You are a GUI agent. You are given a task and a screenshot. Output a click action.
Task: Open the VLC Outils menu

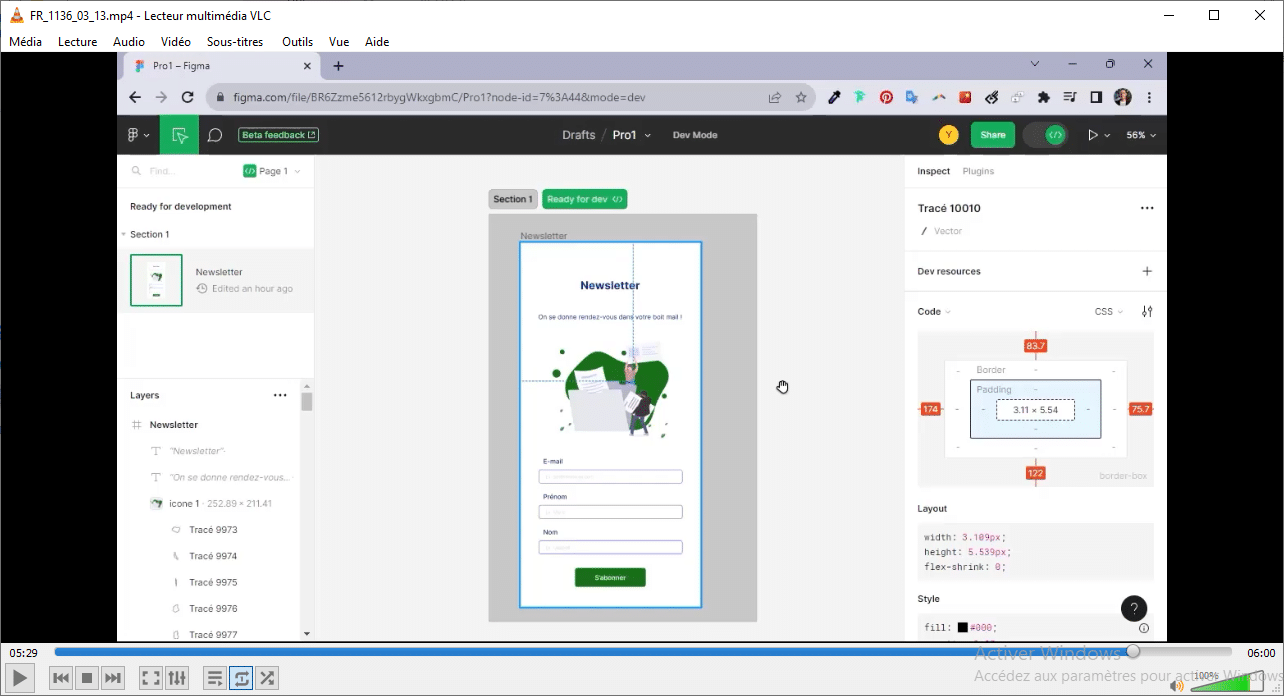pyautogui.click(x=298, y=42)
